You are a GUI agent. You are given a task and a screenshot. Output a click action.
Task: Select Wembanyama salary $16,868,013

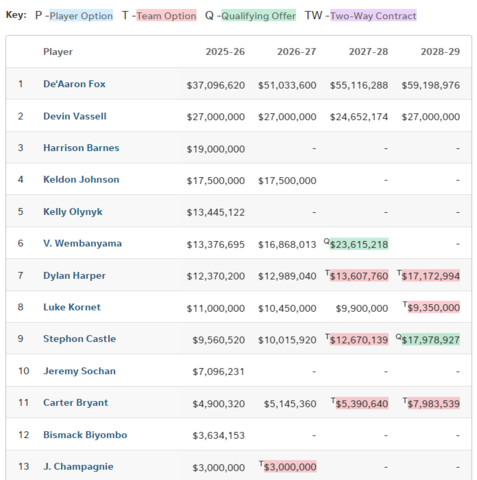click(x=287, y=245)
